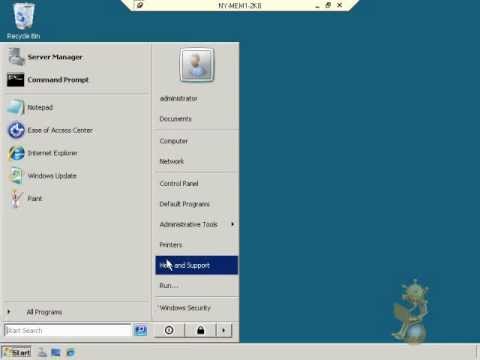Launch Paint from Start menu

pyautogui.click(x=77, y=198)
